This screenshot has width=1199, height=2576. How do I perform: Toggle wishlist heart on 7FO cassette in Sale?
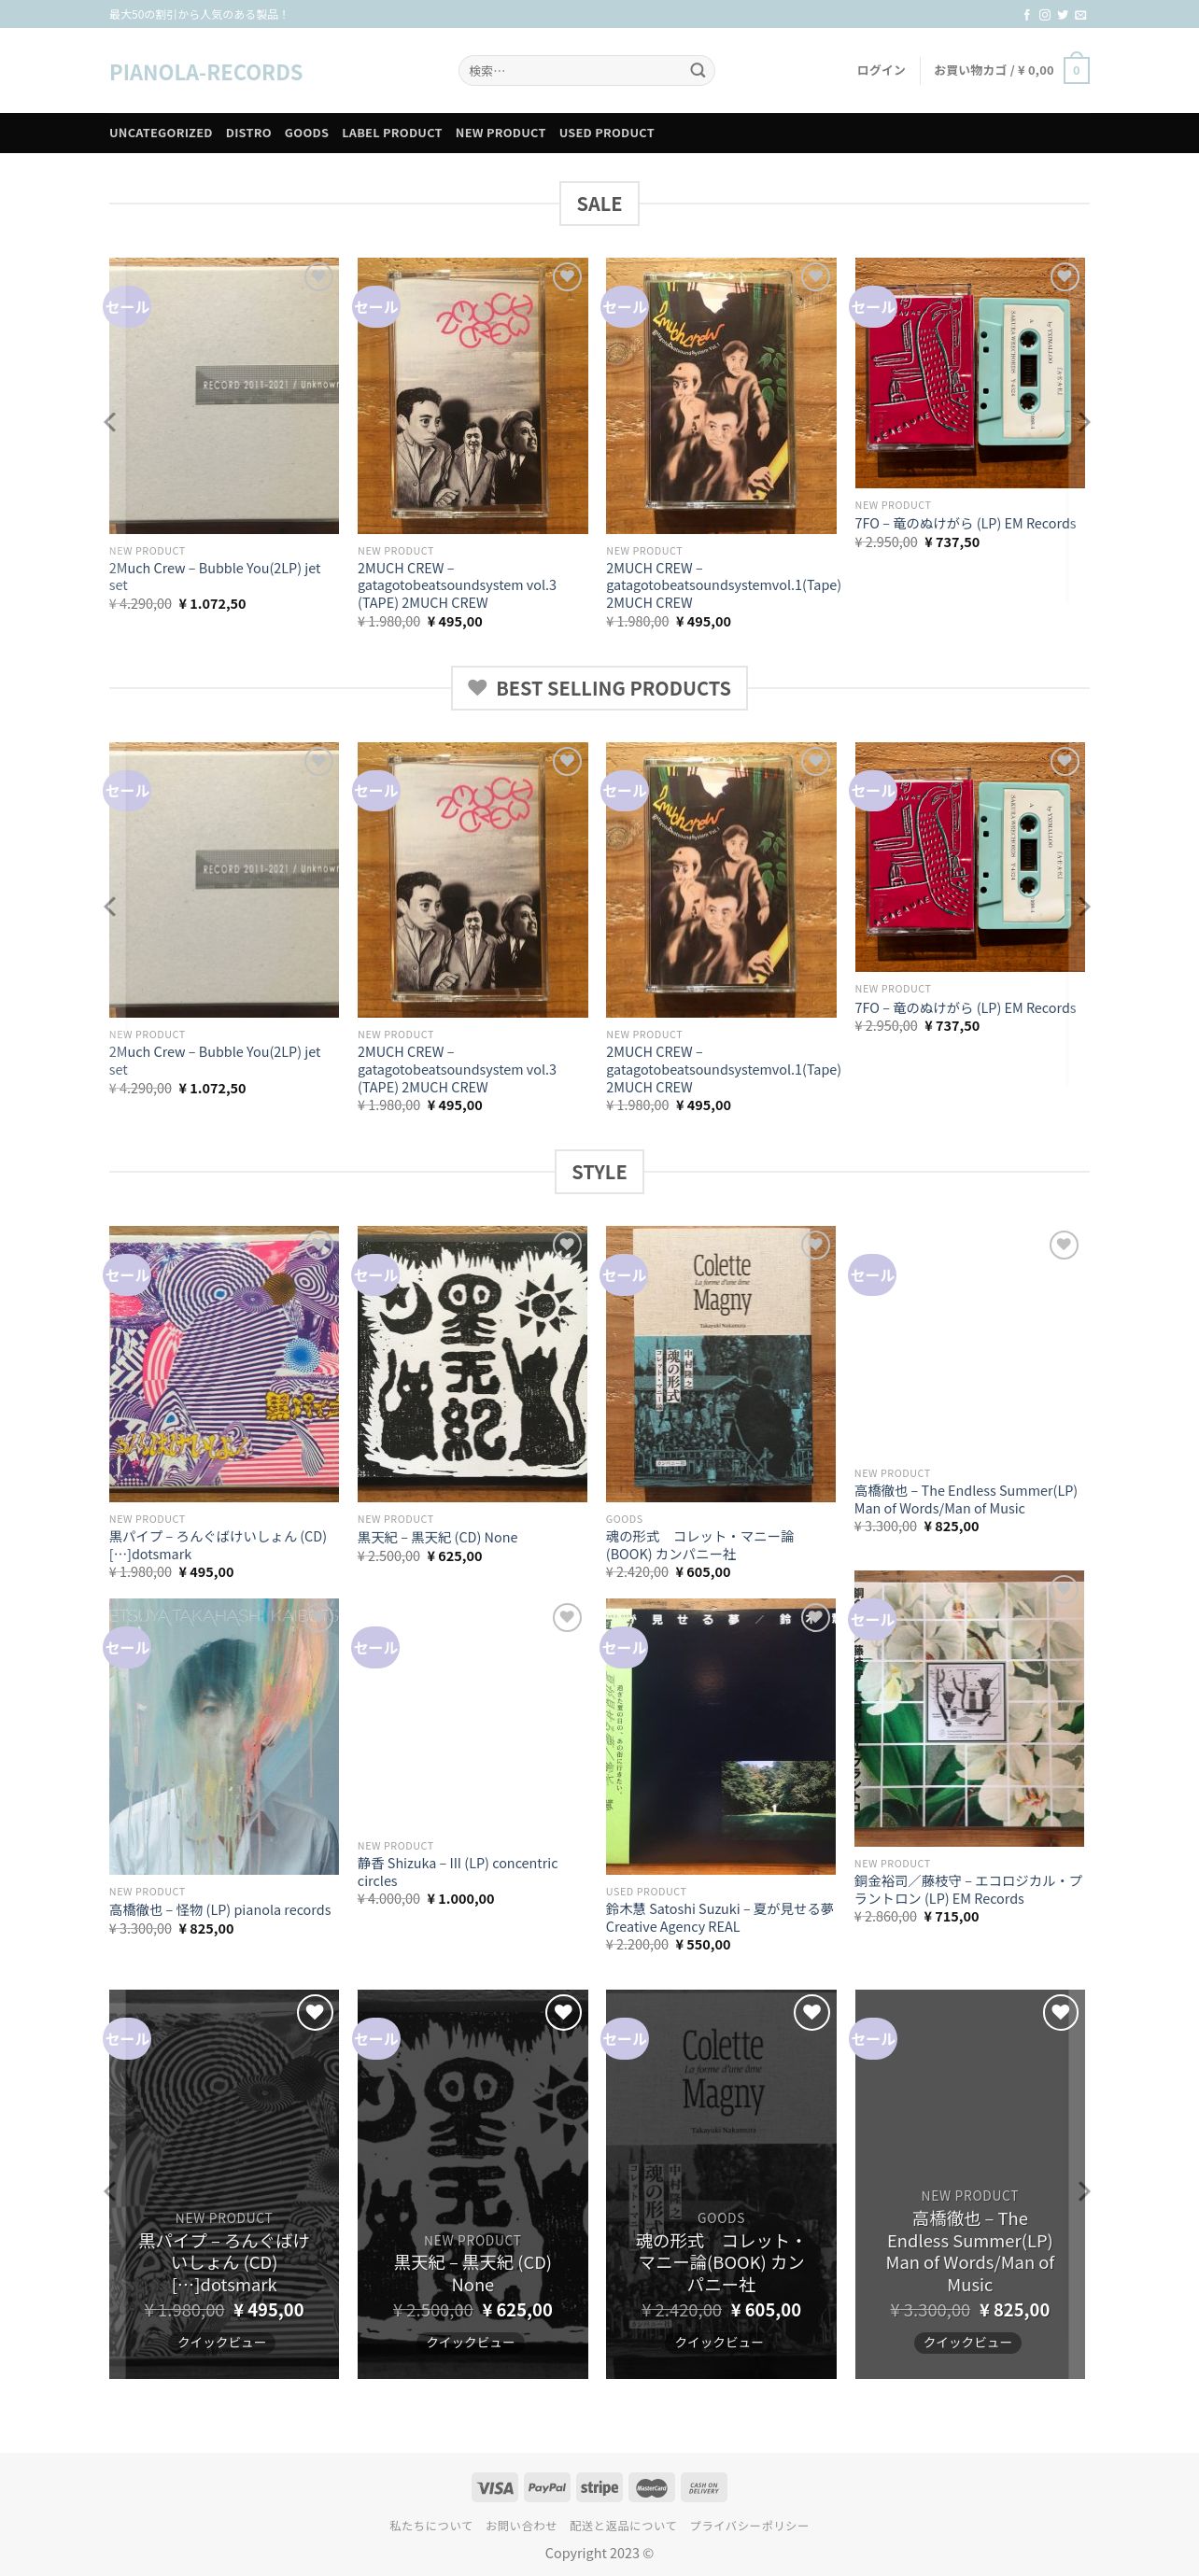coord(1064,276)
